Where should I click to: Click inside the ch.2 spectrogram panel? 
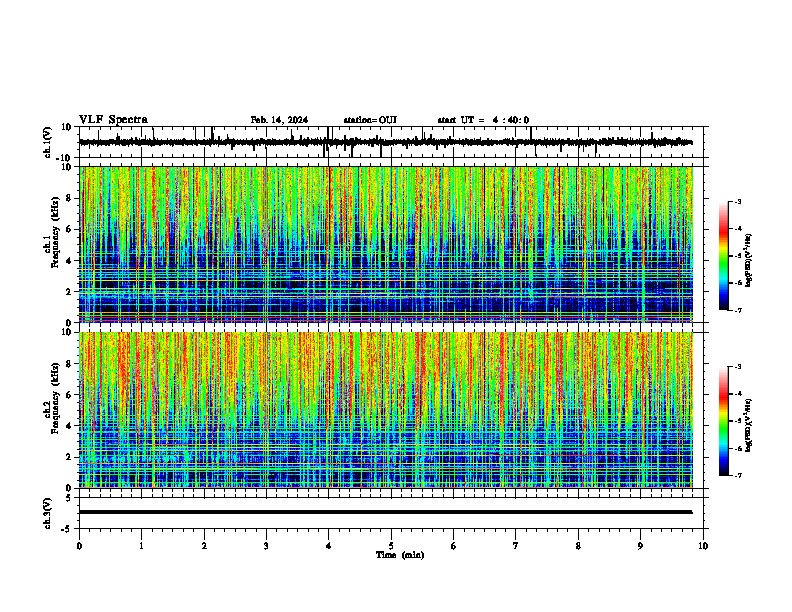point(386,410)
